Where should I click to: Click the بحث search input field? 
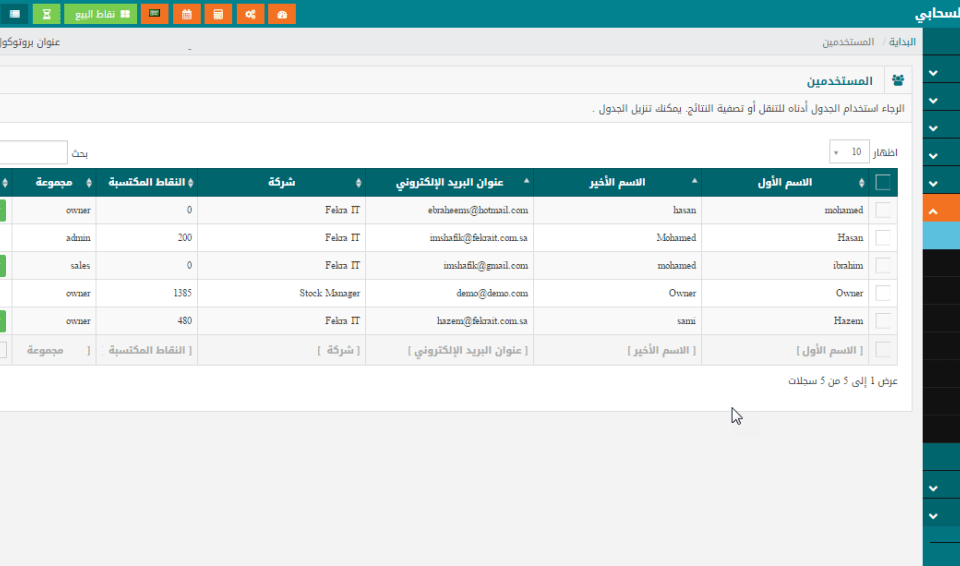click(x=32, y=153)
